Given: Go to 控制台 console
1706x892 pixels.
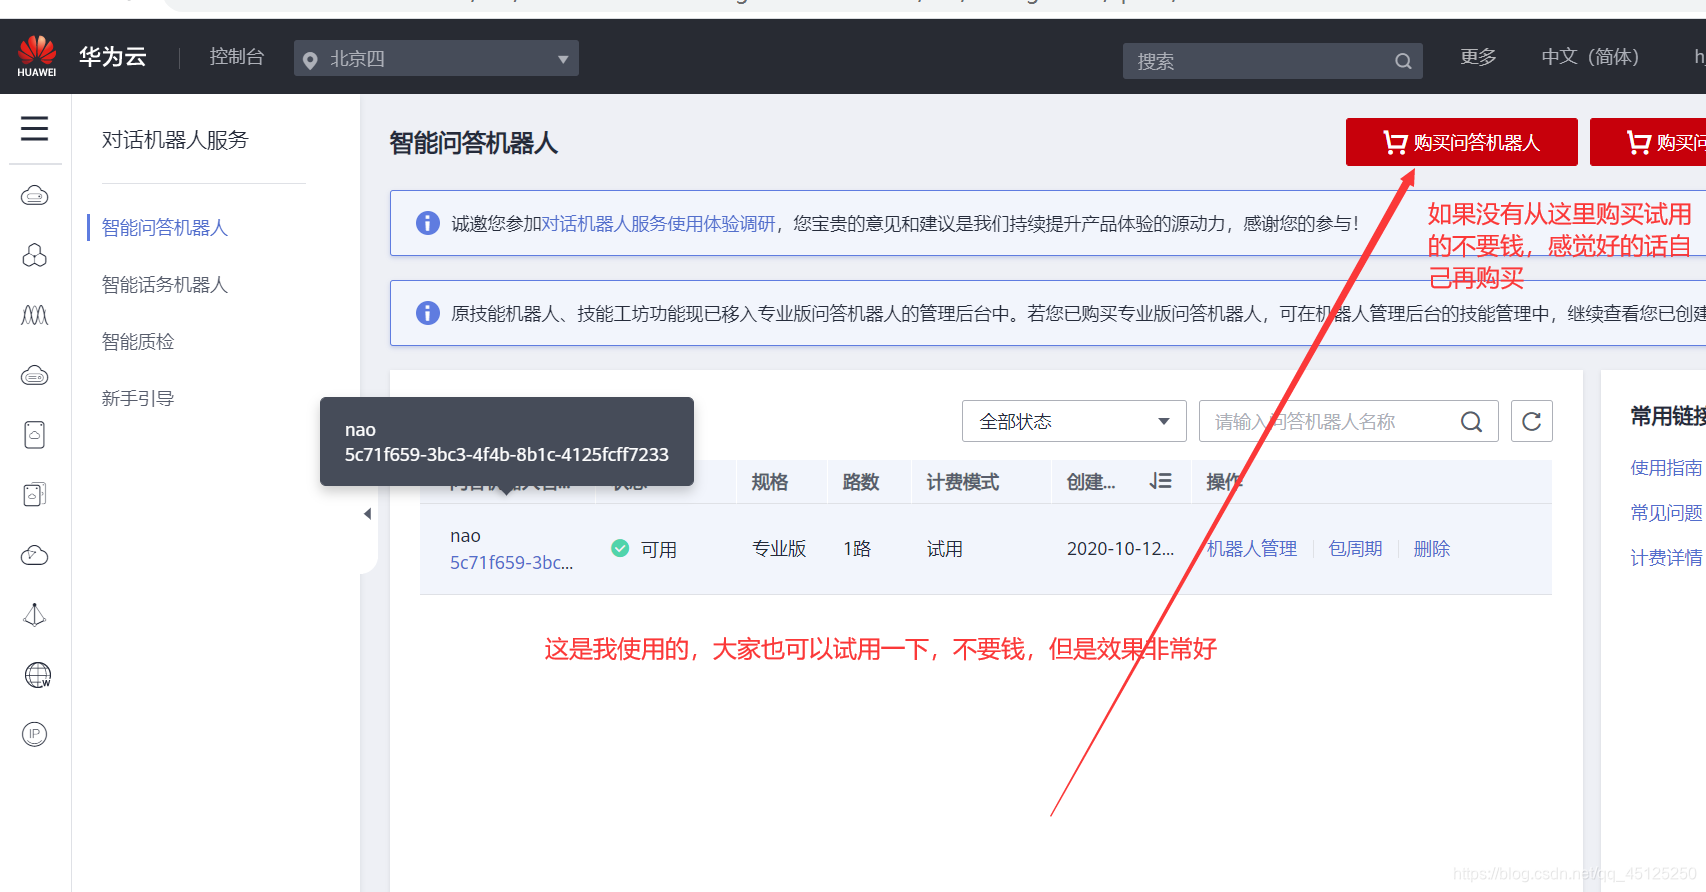Looking at the screenshot, I should (x=237, y=57).
